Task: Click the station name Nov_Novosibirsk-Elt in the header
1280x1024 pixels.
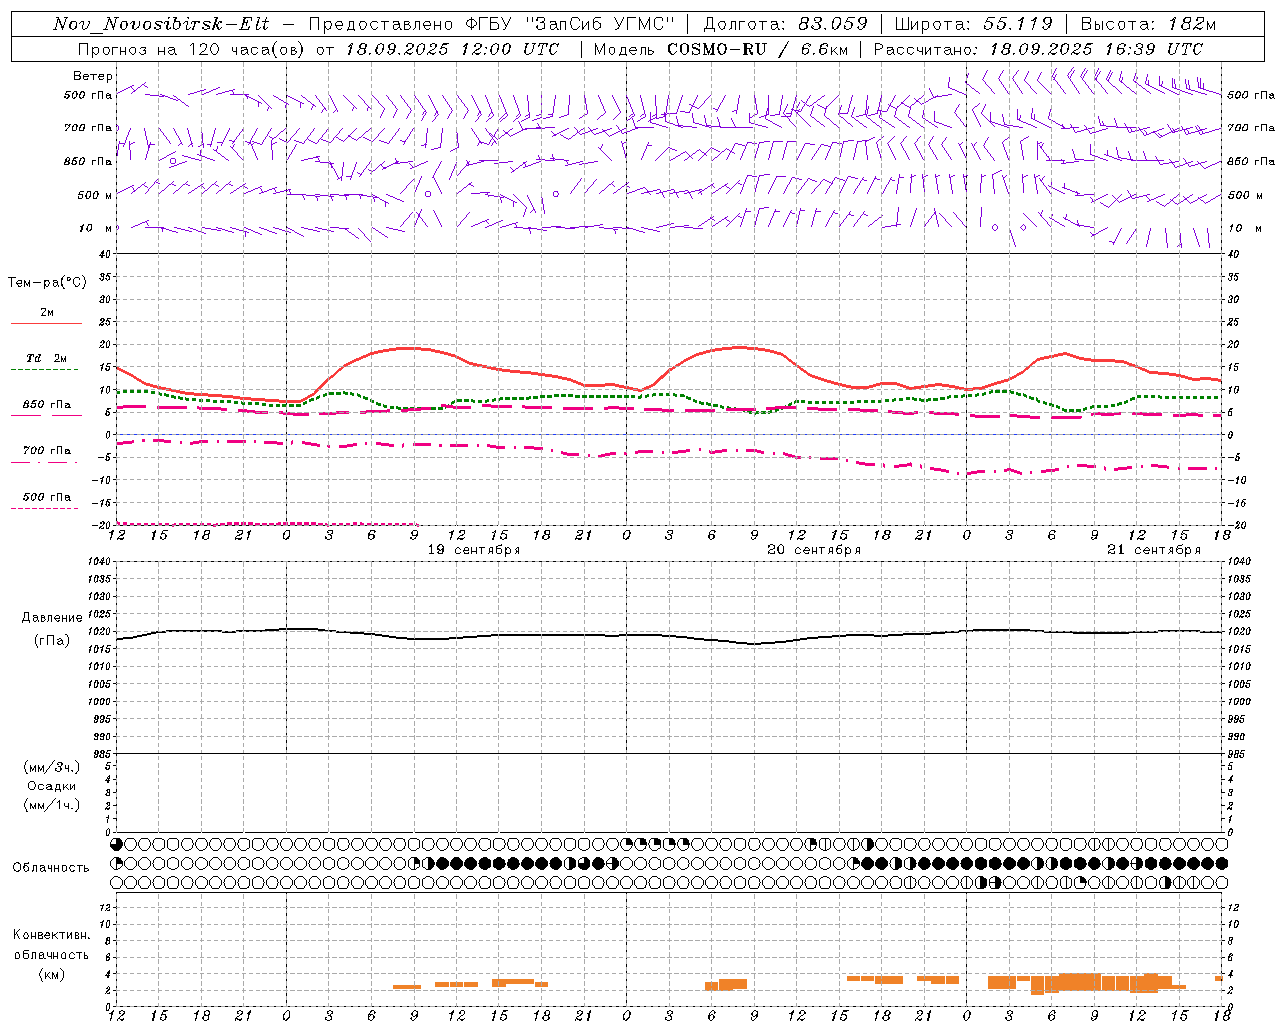Action: 161,24
